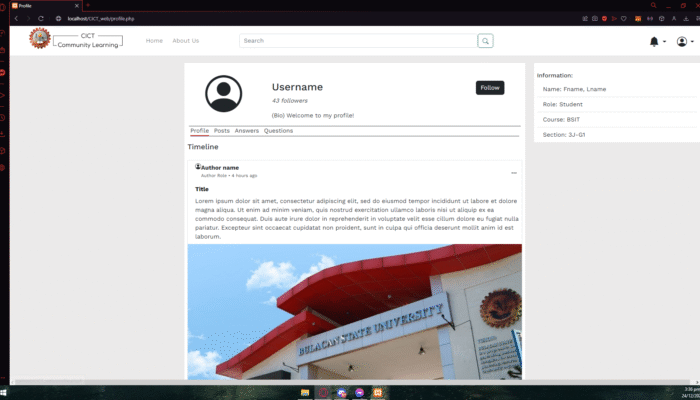Click the CICT Community Learning brand text
700x400 pixels.
(88, 41)
